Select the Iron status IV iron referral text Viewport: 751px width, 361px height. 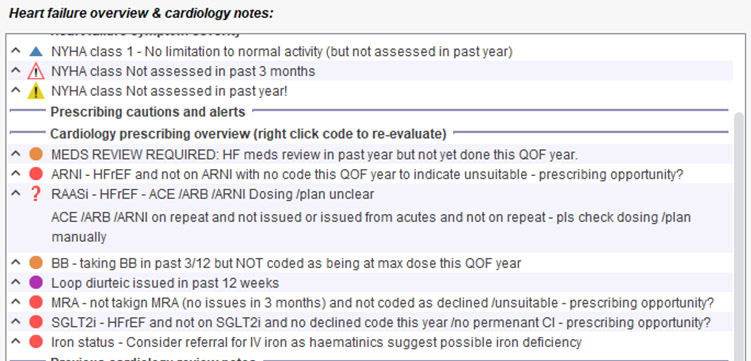point(316,342)
